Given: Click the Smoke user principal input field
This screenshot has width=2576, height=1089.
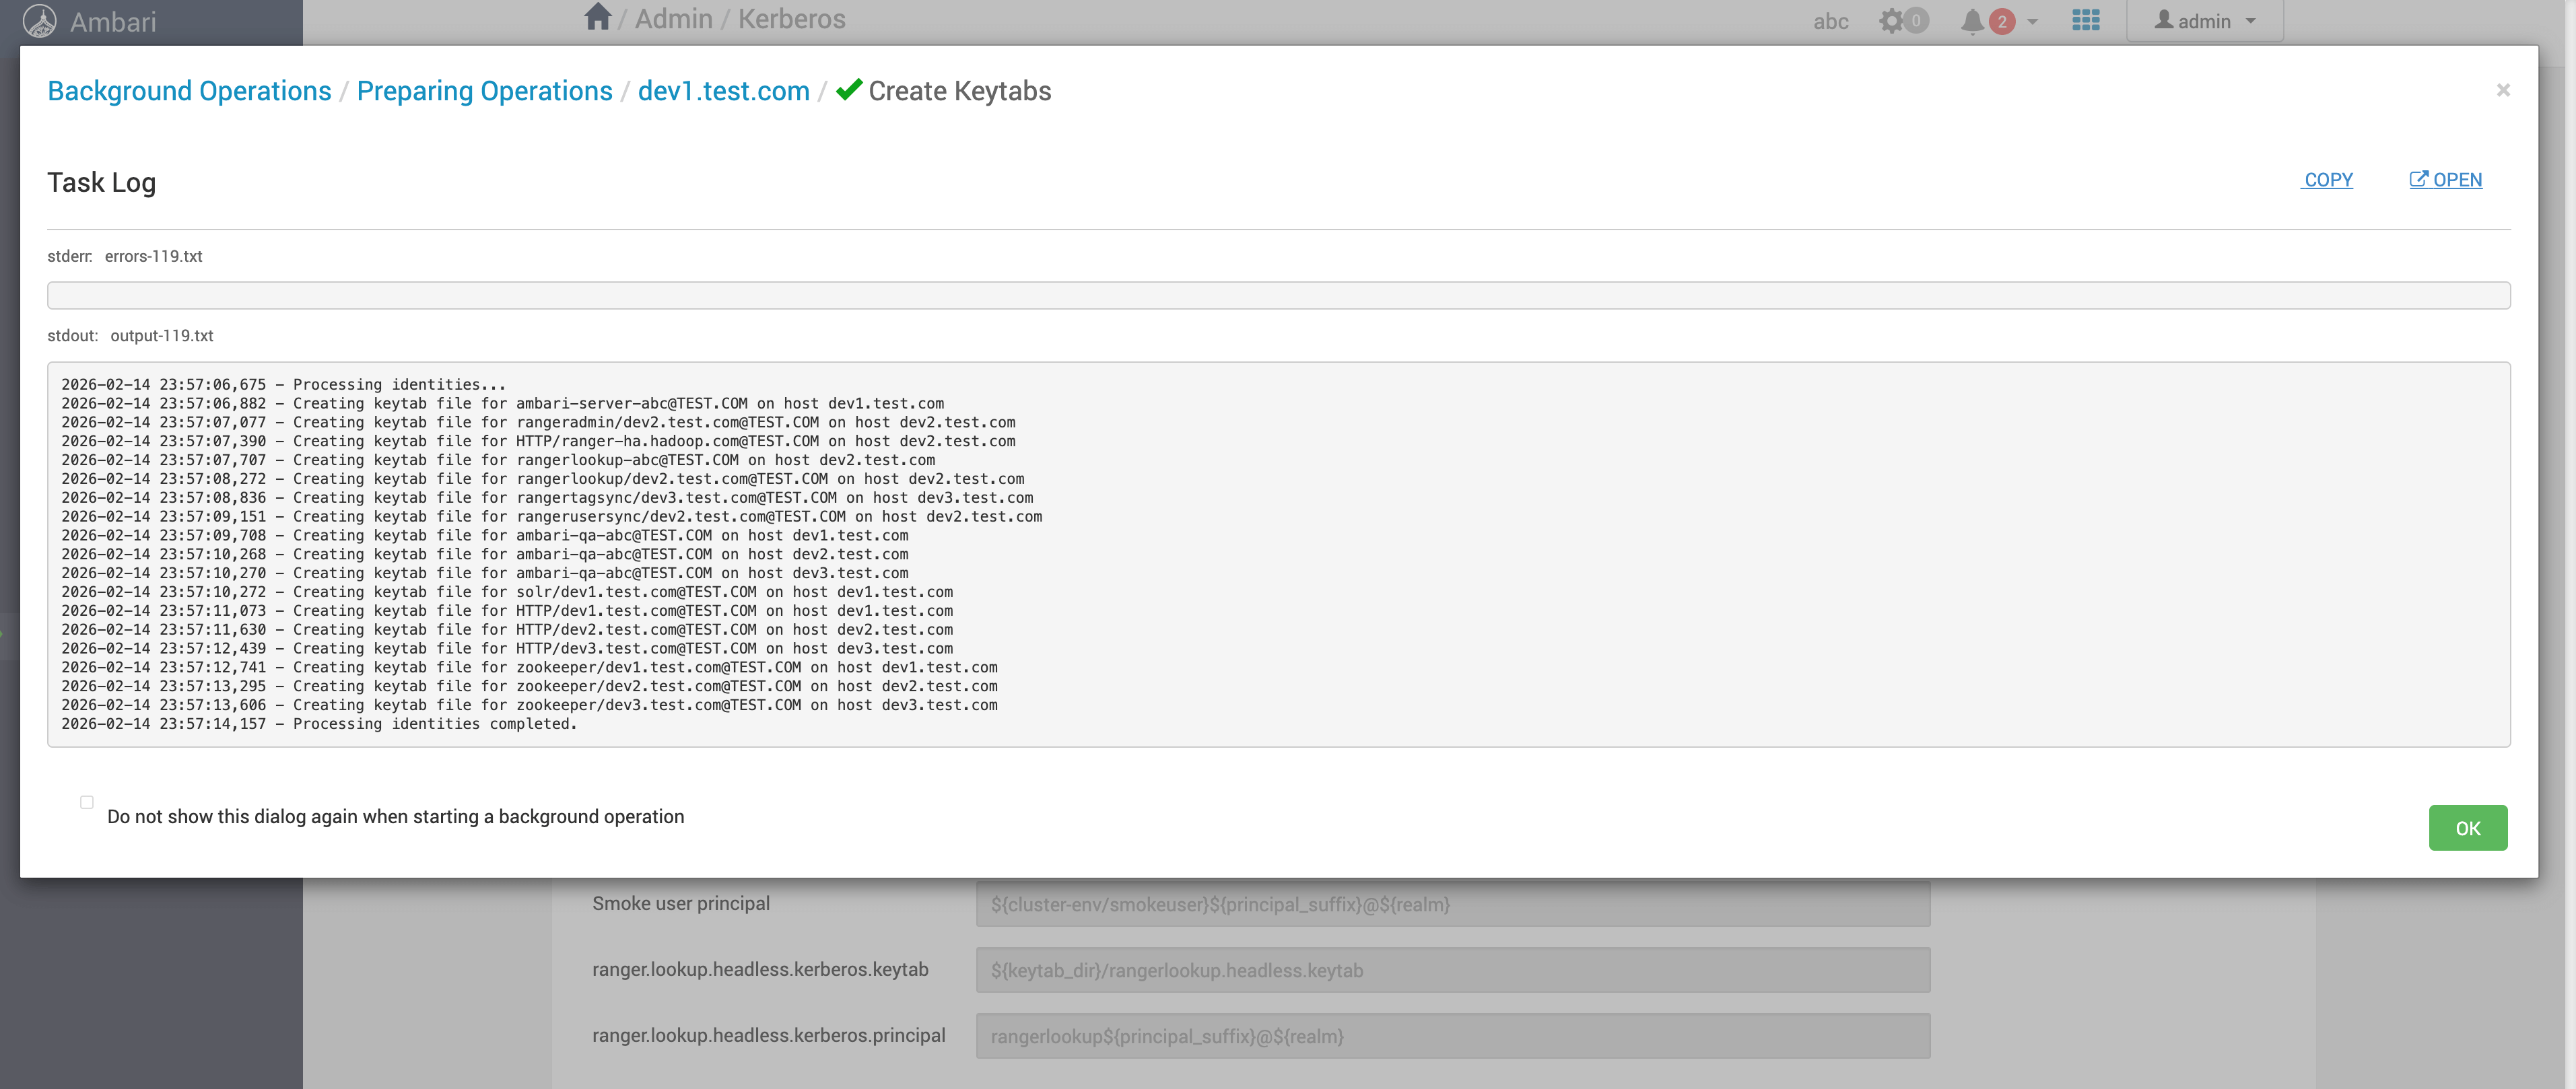Looking at the screenshot, I should tap(1452, 904).
